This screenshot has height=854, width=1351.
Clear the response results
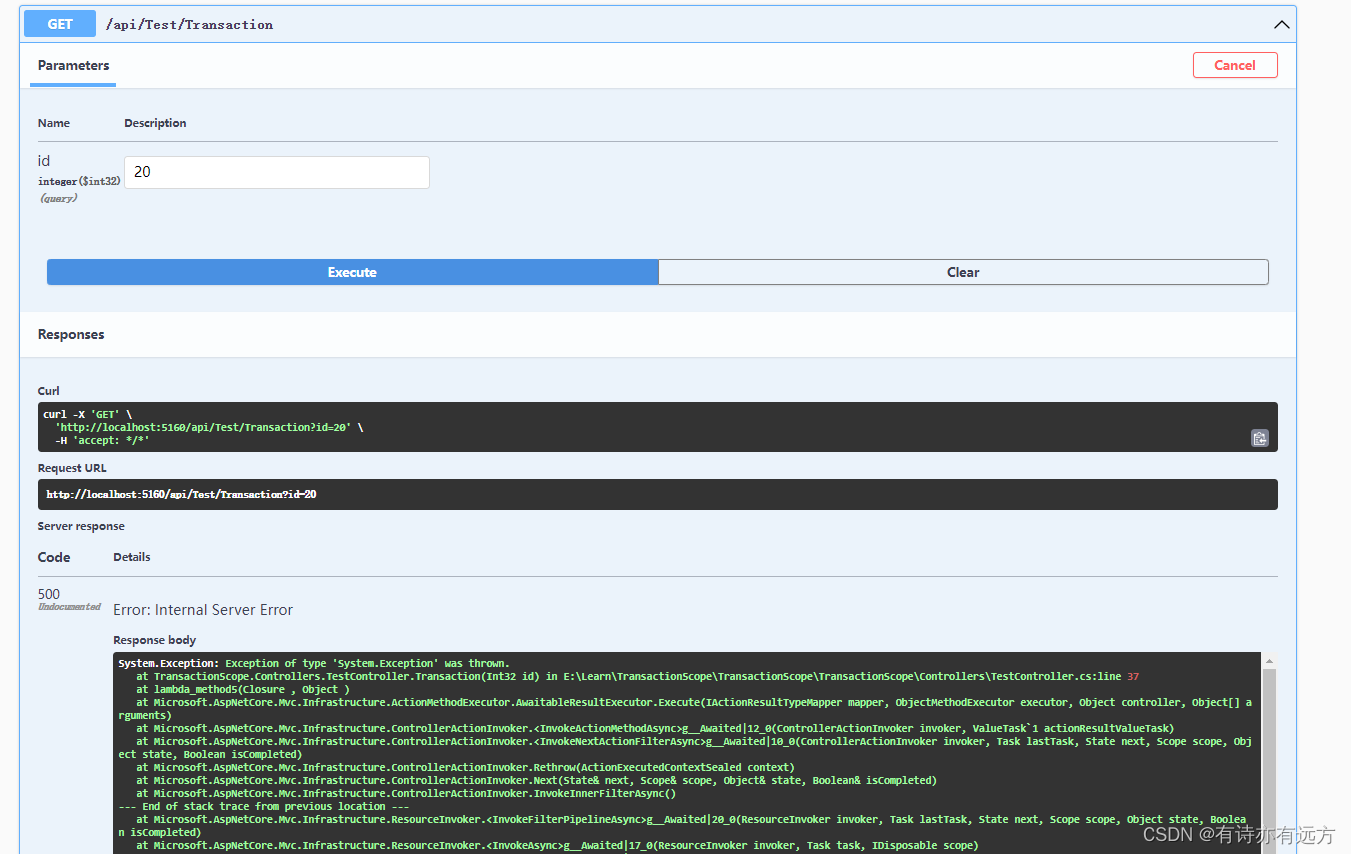pos(963,272)
